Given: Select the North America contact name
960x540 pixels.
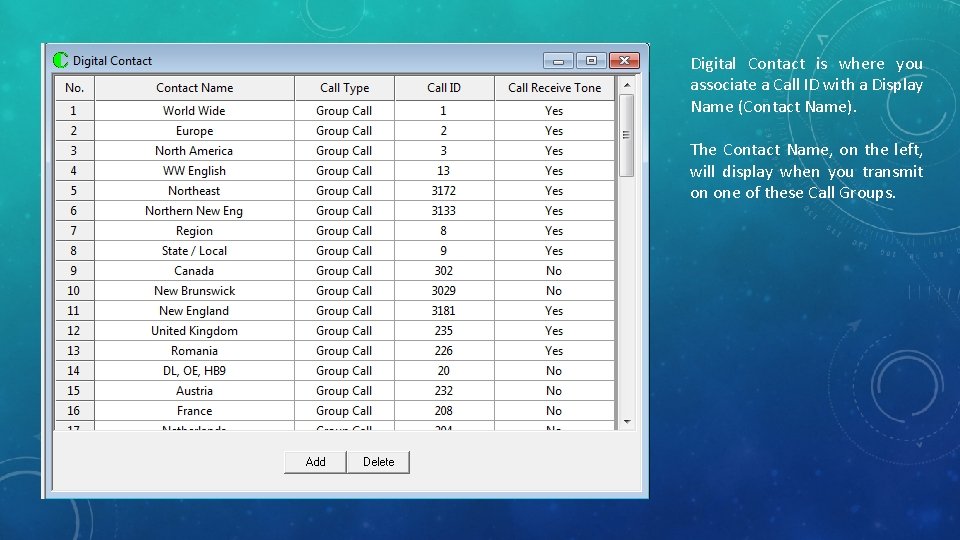Looking at the screenshot, I should click(195, 151).
